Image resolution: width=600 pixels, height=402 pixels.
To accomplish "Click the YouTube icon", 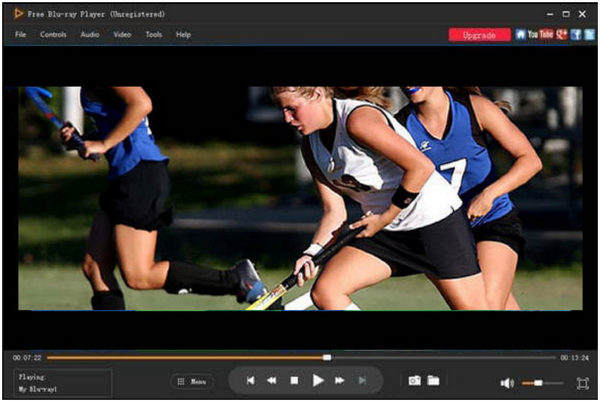I will point(540,34).
